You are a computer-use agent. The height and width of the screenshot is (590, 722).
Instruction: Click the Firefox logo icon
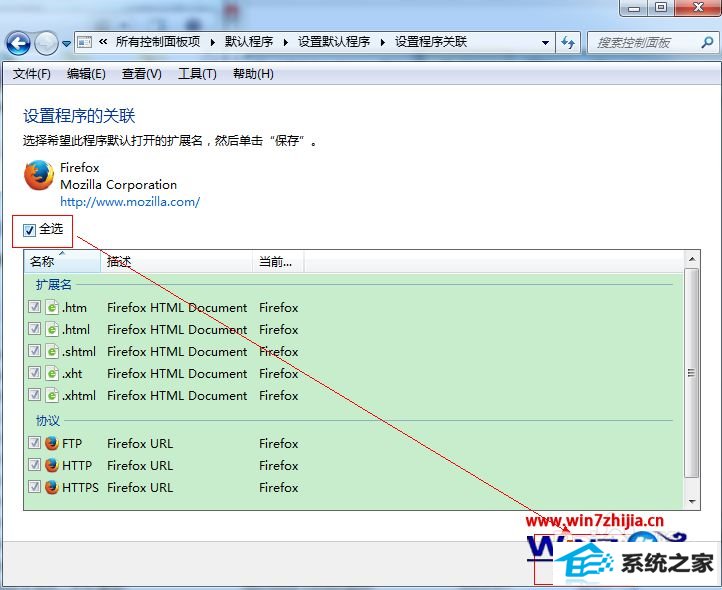[39, 176]
